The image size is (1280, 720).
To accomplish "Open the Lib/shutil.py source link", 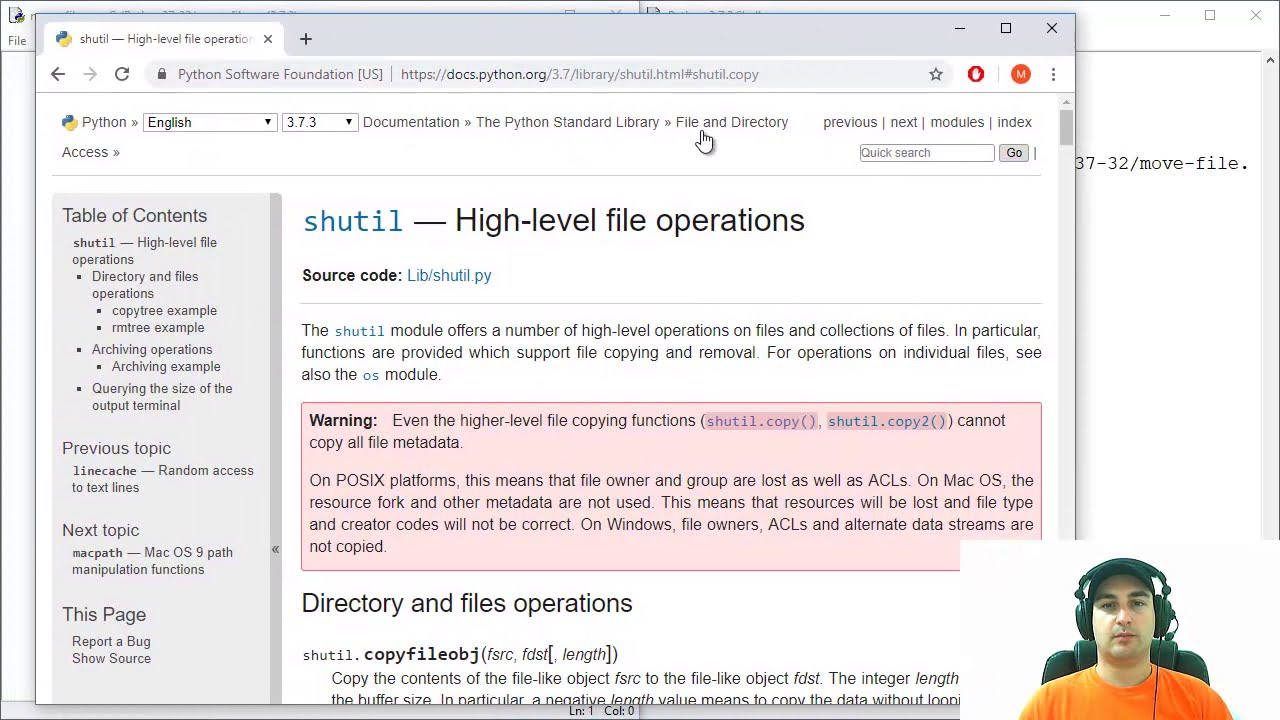I will (x=449, y=275).
